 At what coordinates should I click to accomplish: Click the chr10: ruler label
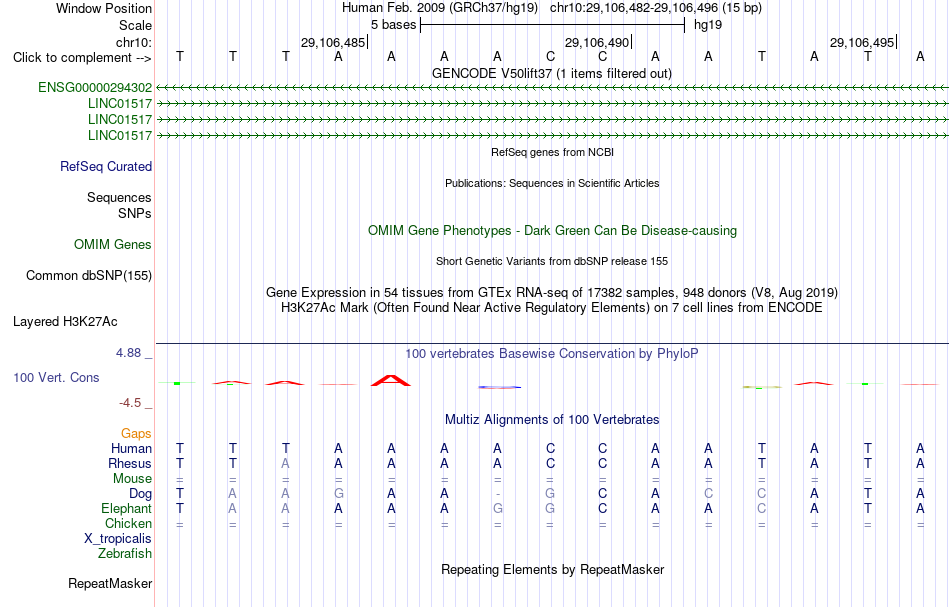tap(134, 42)
